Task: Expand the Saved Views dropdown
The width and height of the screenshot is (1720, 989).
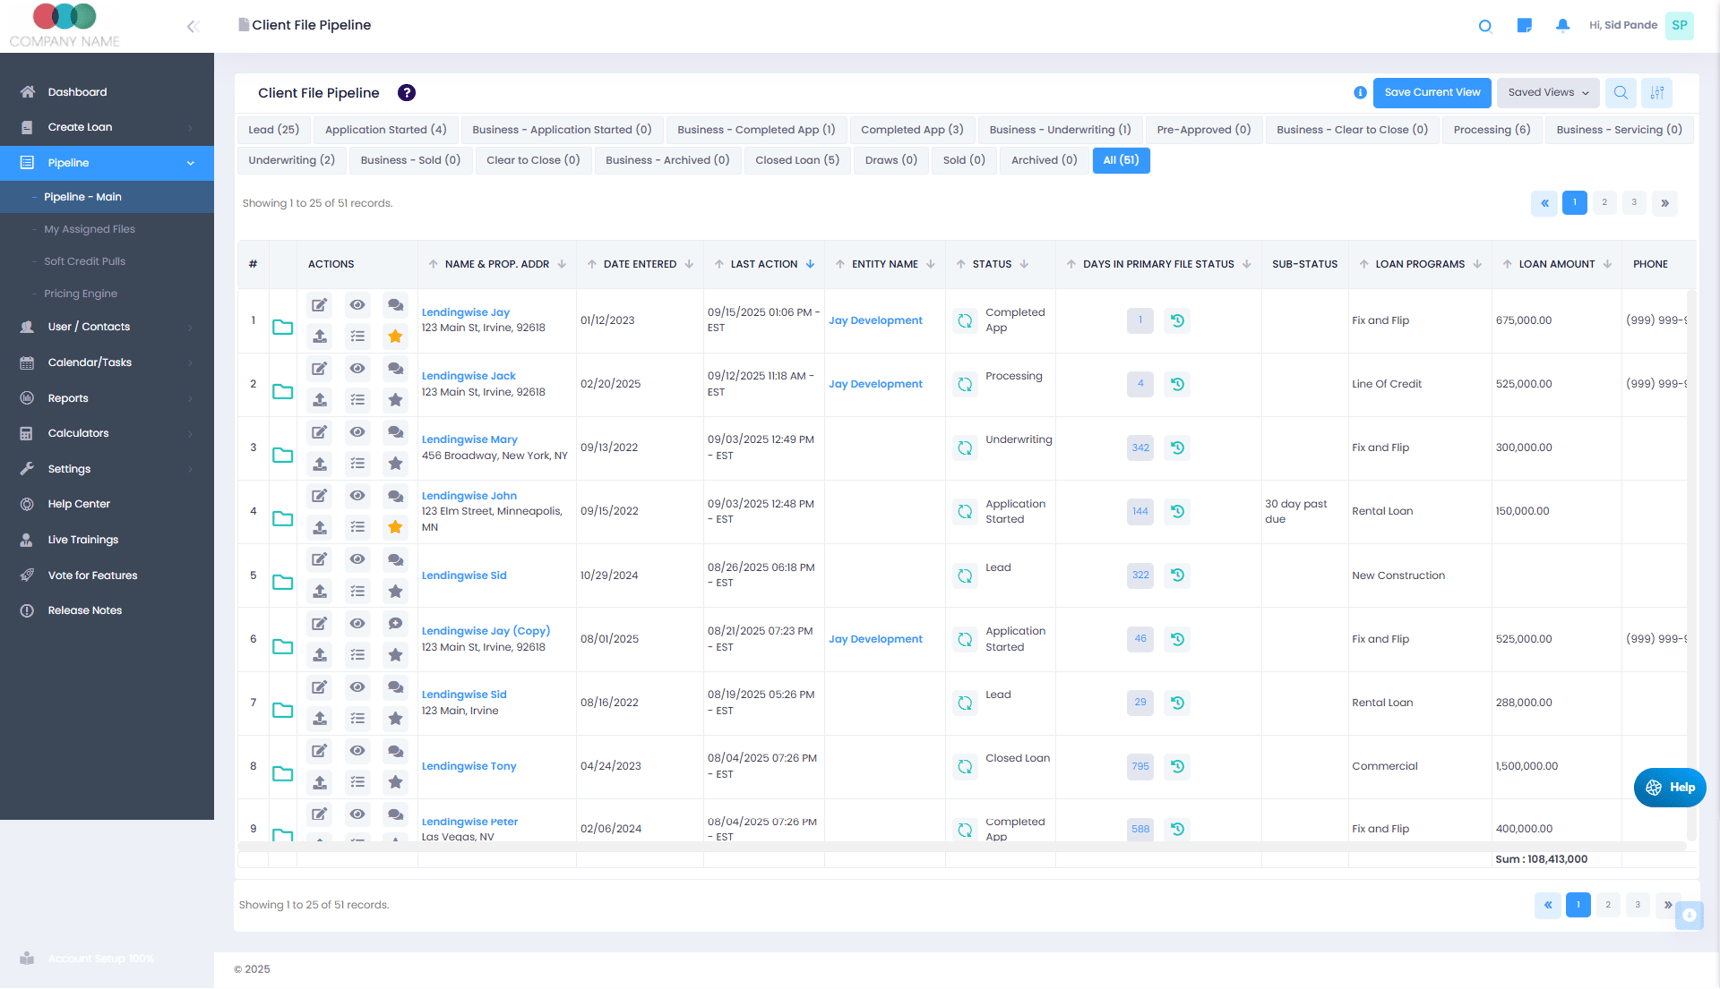Action: coord(1547,92)
